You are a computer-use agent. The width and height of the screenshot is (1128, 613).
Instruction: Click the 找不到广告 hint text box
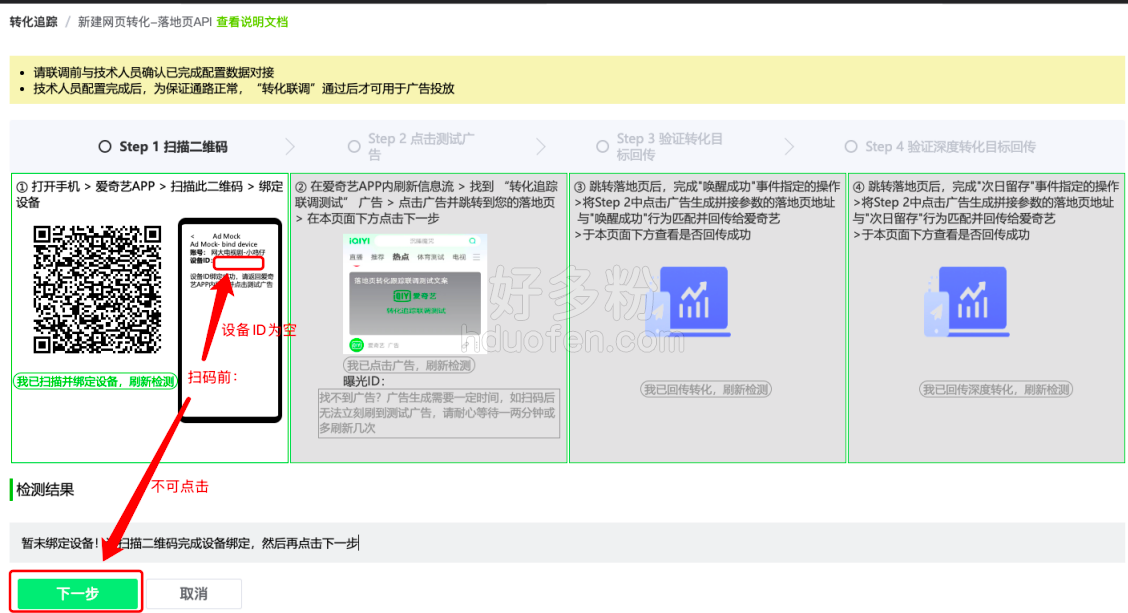pyautogui.click(x=439, y=413)
